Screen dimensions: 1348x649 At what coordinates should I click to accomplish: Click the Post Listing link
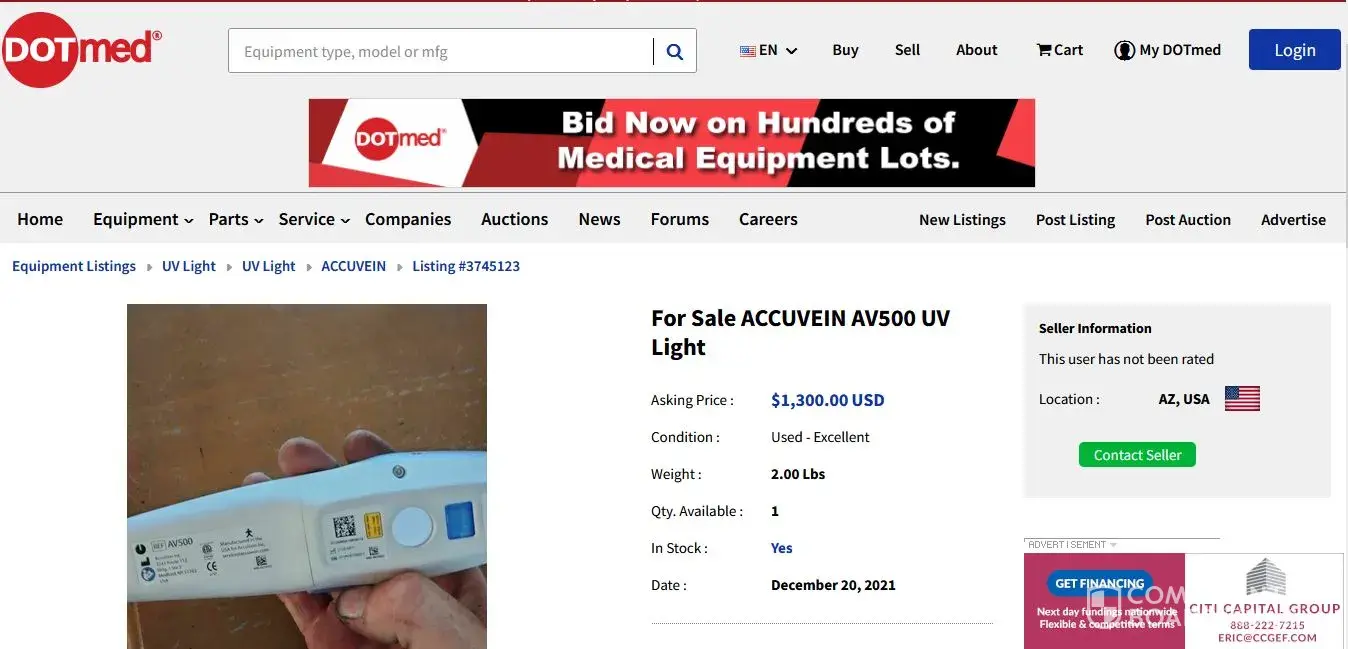pyautogui.click(x=1075, y=220)
